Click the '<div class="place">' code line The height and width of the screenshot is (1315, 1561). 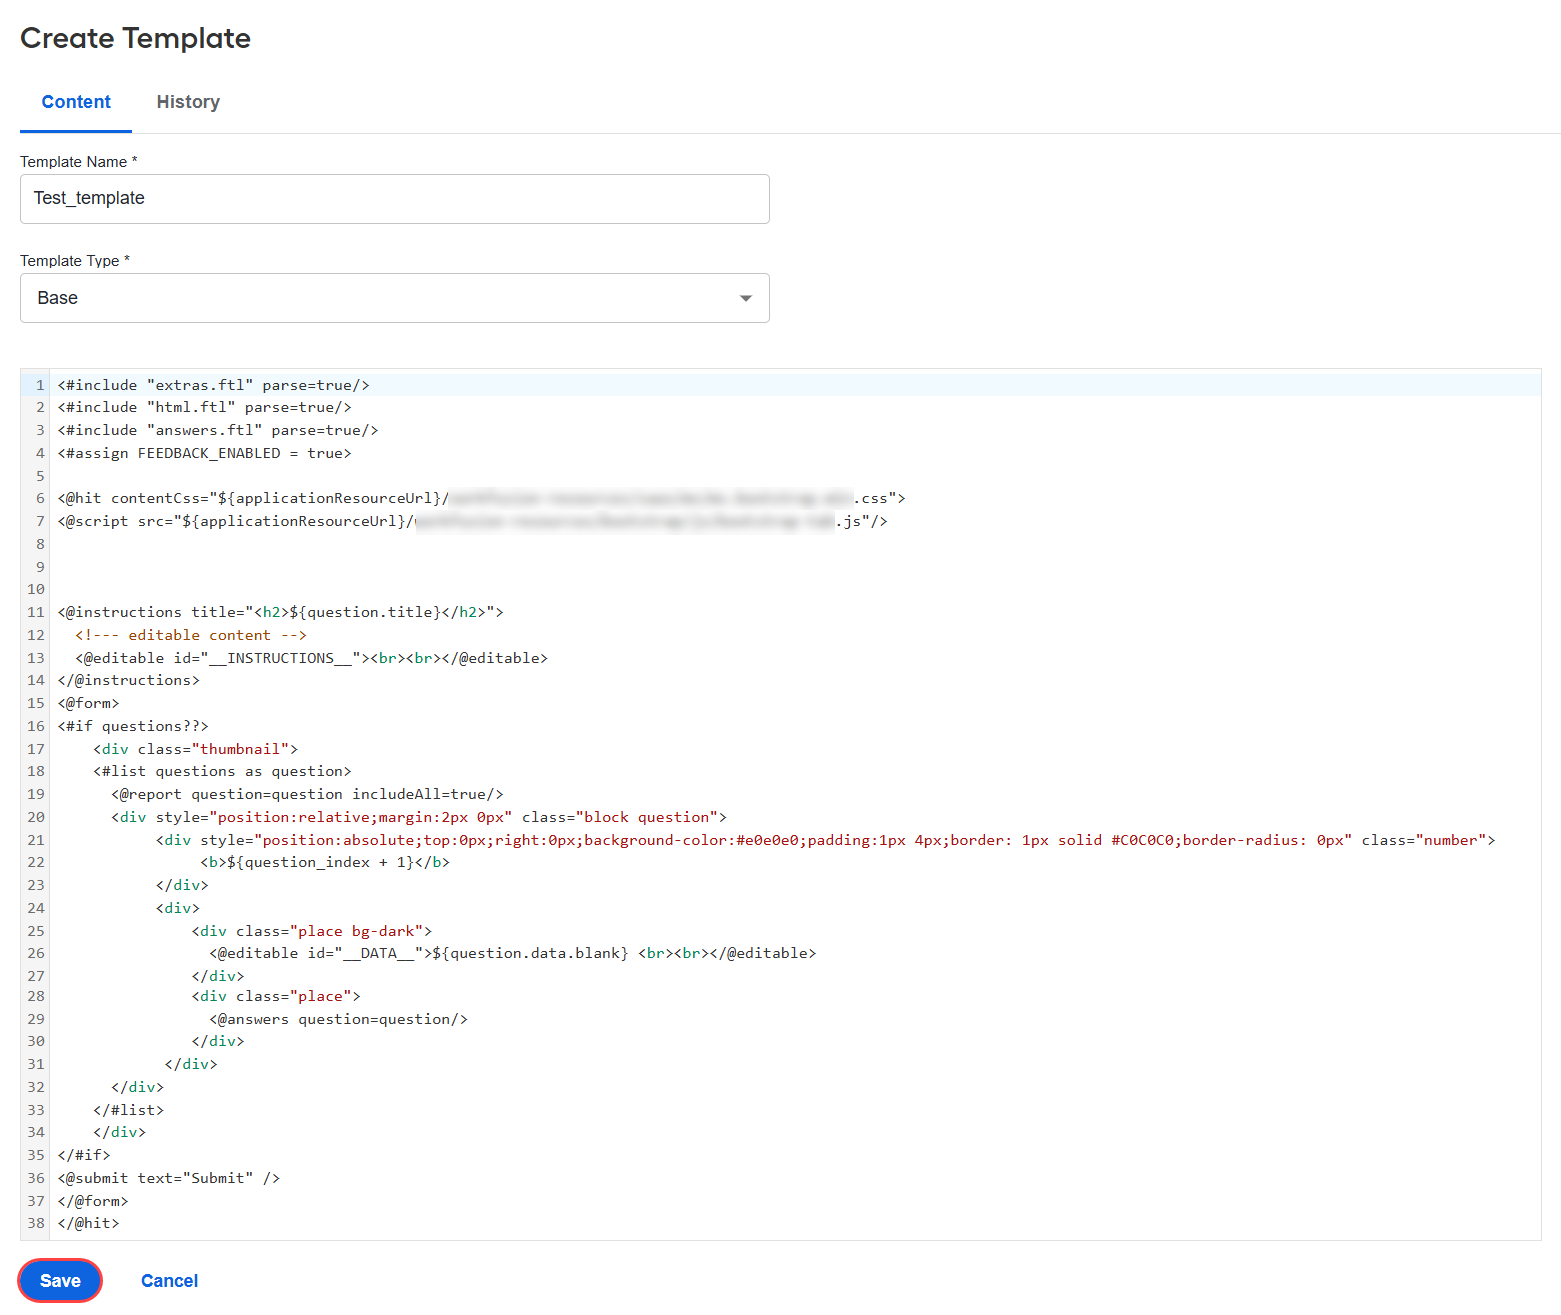(276, 997)
